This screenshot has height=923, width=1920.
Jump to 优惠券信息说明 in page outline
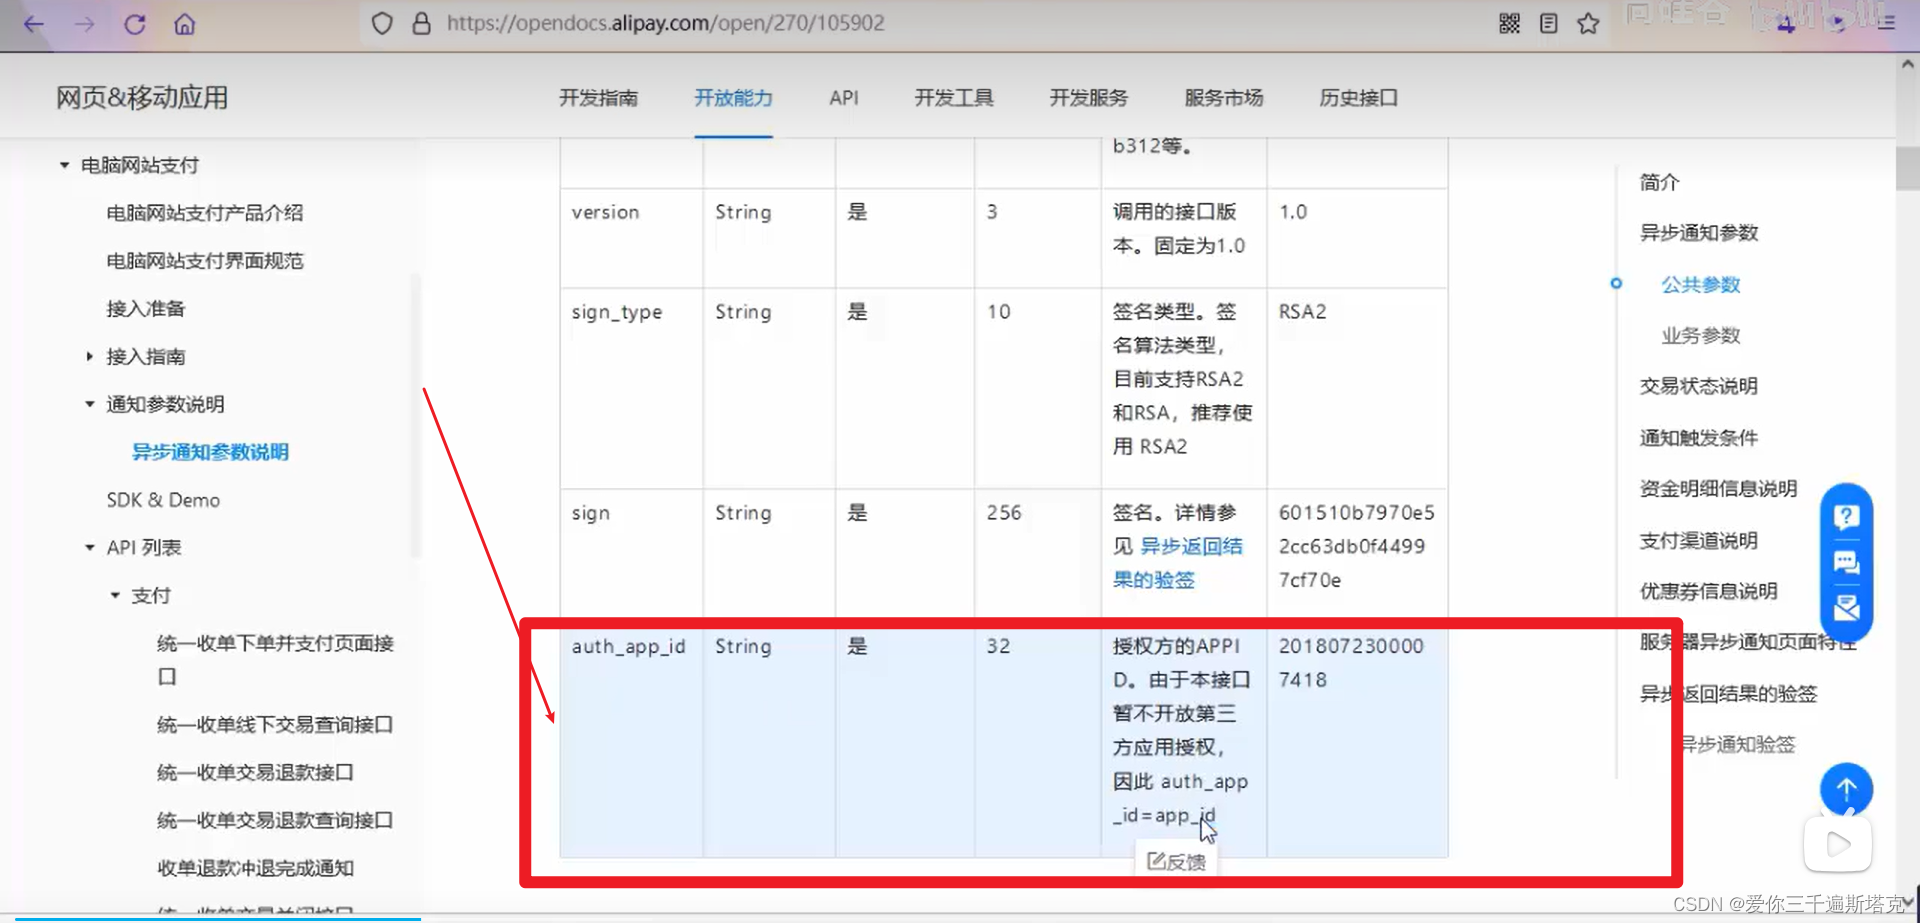[1709, 591]
